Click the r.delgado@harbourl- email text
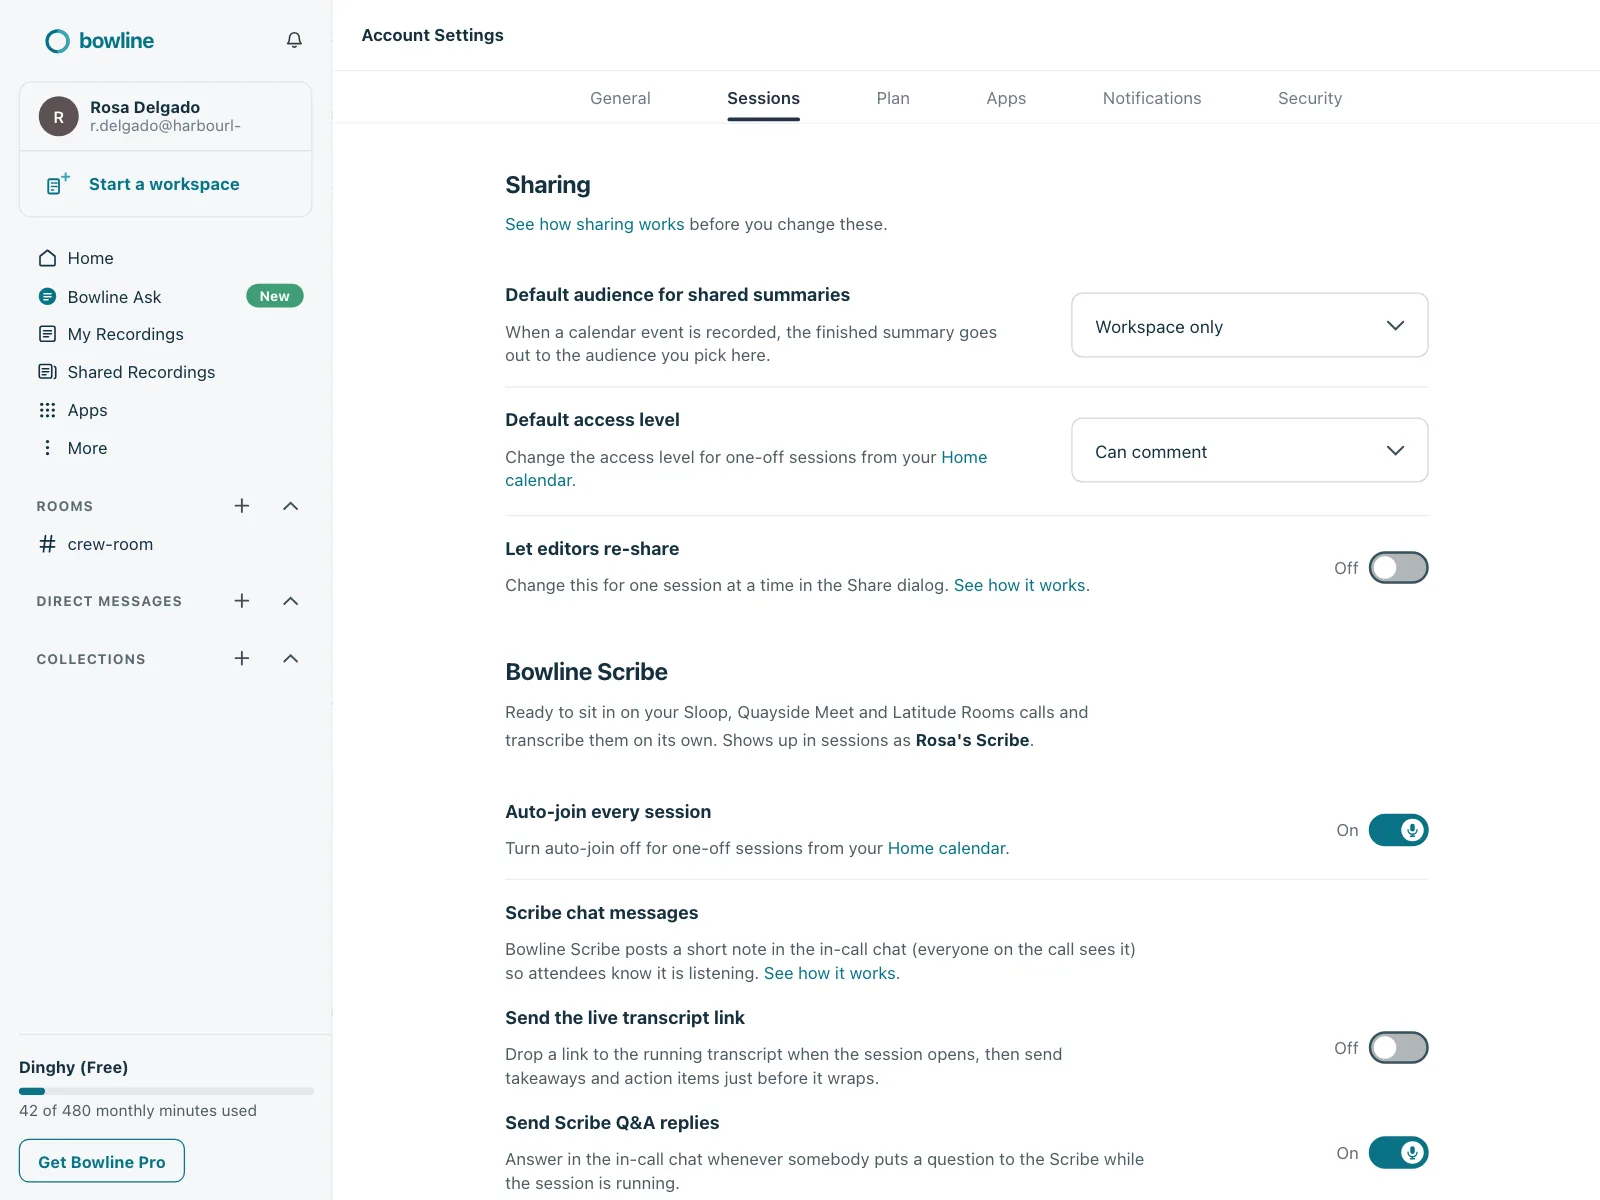 (x=165, y=126)
